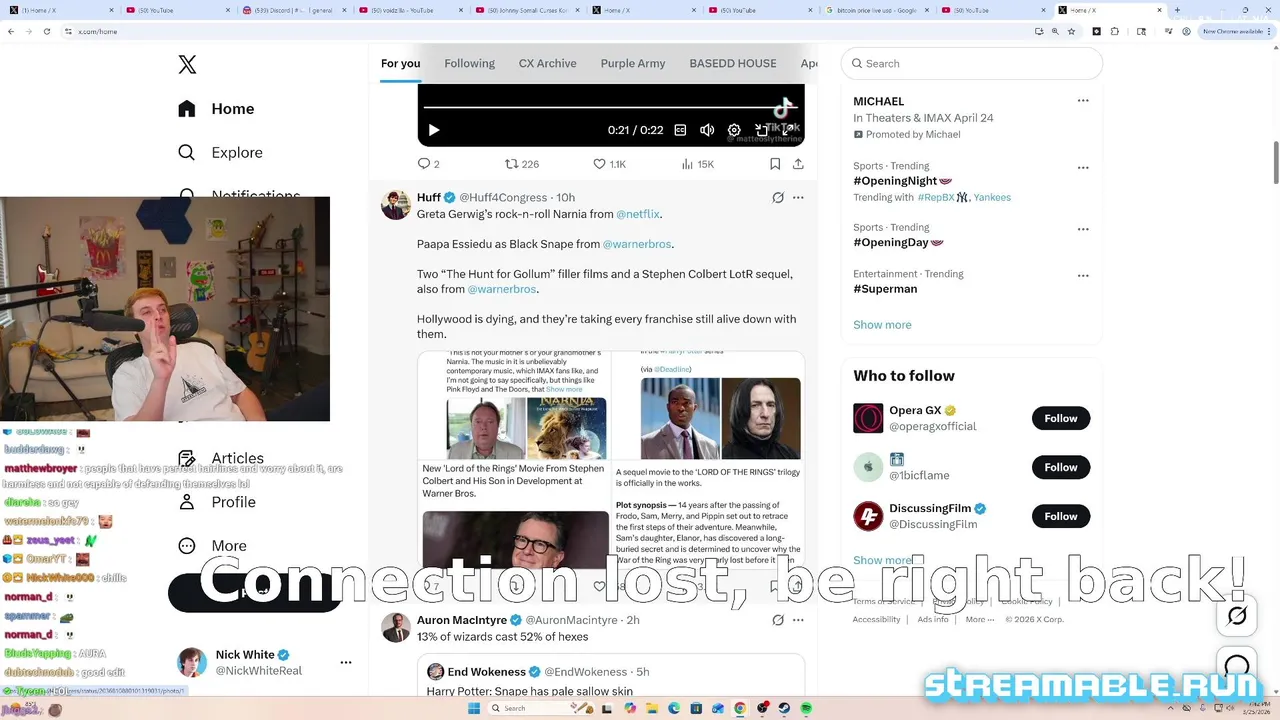1280x720 pixels.
Task: Open options for #Superman trend
Action: click(x=1083, y=276)
